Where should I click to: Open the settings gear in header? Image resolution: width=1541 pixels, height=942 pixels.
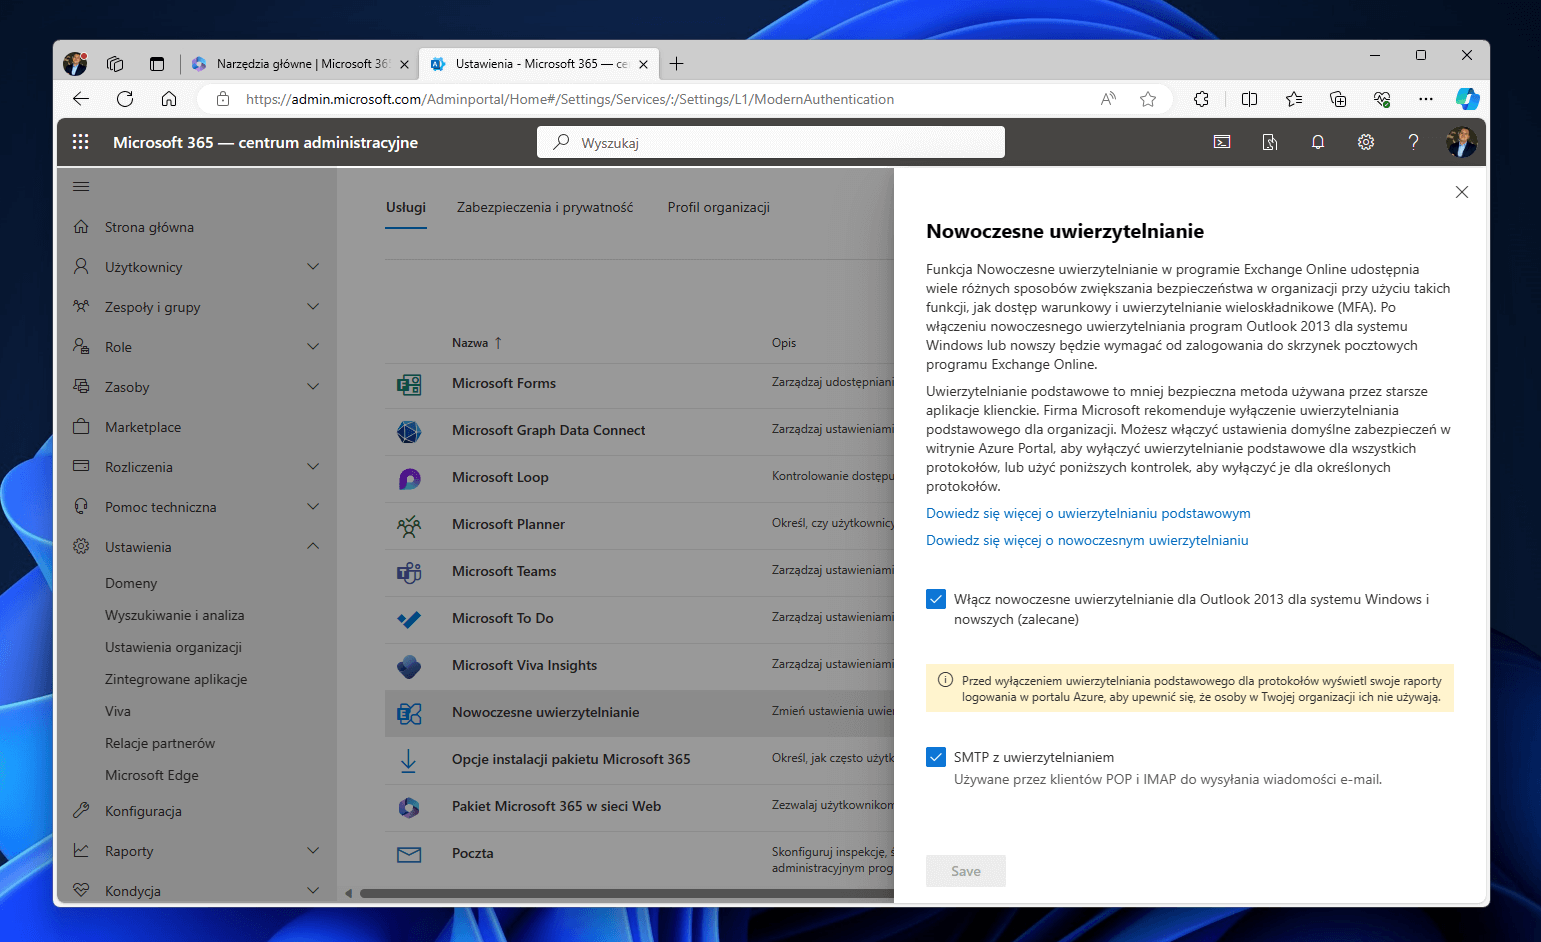(x=1366, y=142)
